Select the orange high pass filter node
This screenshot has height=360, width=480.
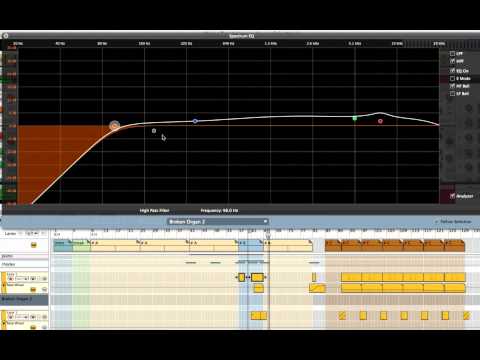[115, 126]
